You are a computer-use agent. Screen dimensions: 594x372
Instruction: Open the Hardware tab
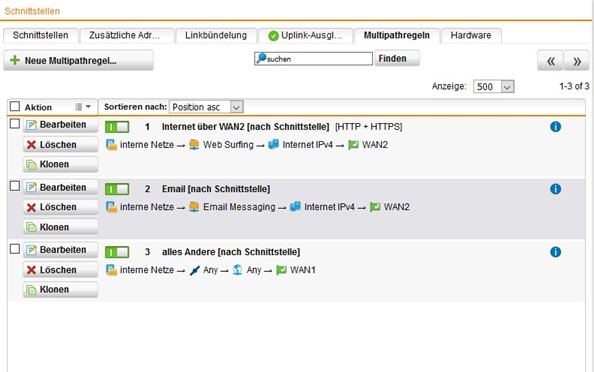471,36
